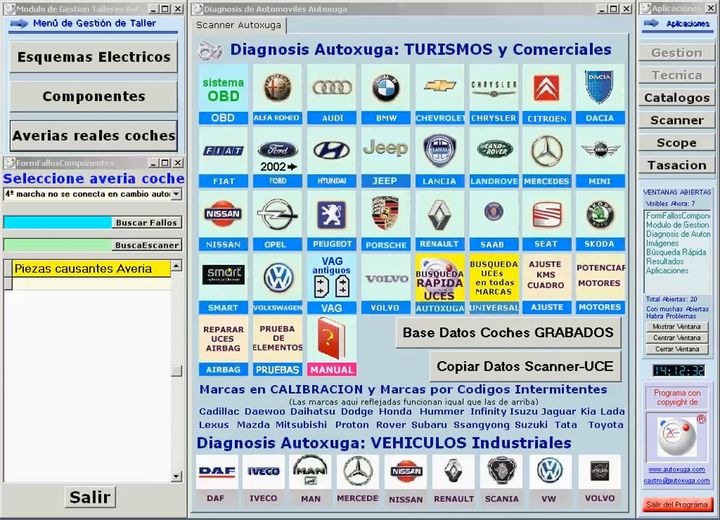Choose the MAN truck logo
Viewport: 720px width, 520px height.
point(311,472)
